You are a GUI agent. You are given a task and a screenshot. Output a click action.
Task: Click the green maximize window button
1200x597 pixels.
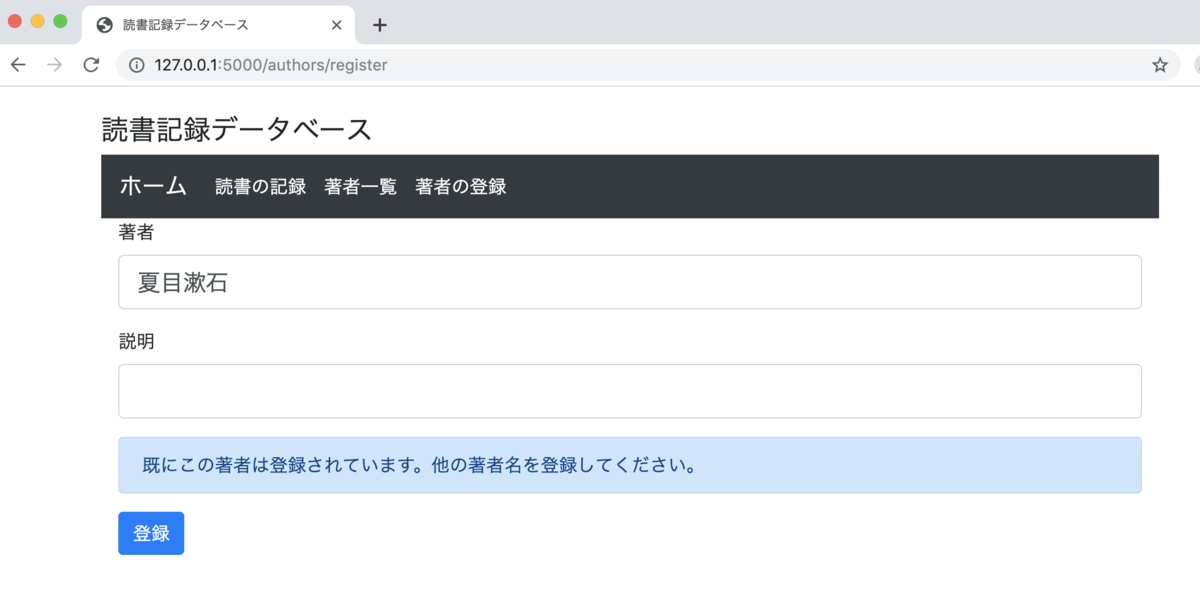(60, 21)
